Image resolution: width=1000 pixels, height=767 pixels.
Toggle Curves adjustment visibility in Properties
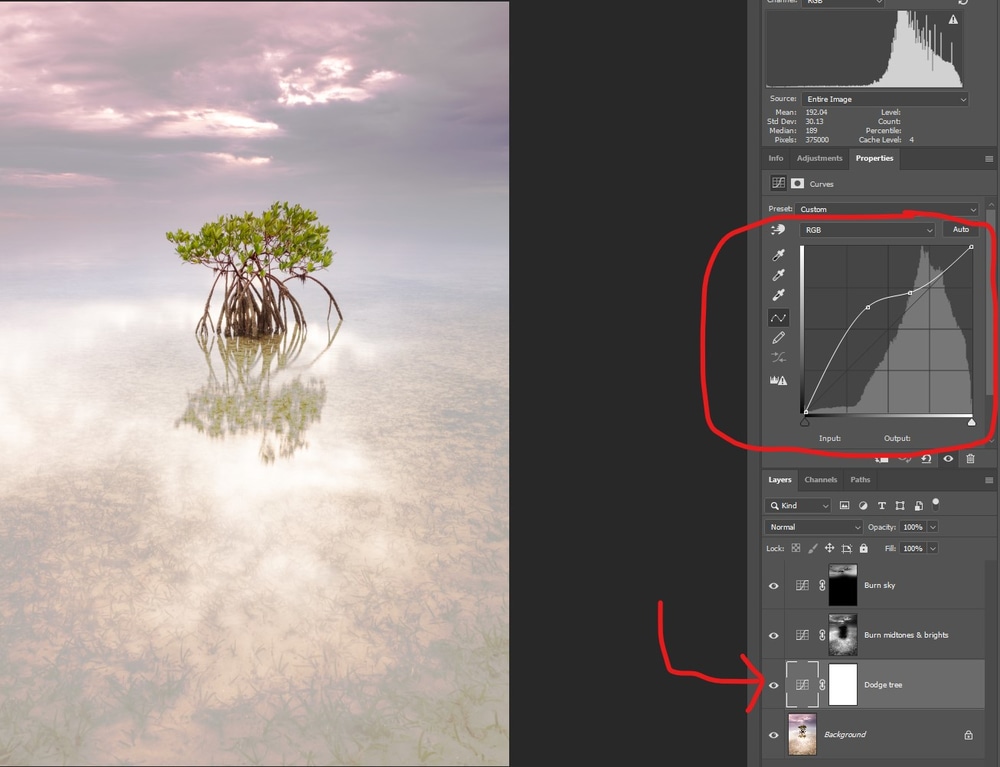(948, 458)
